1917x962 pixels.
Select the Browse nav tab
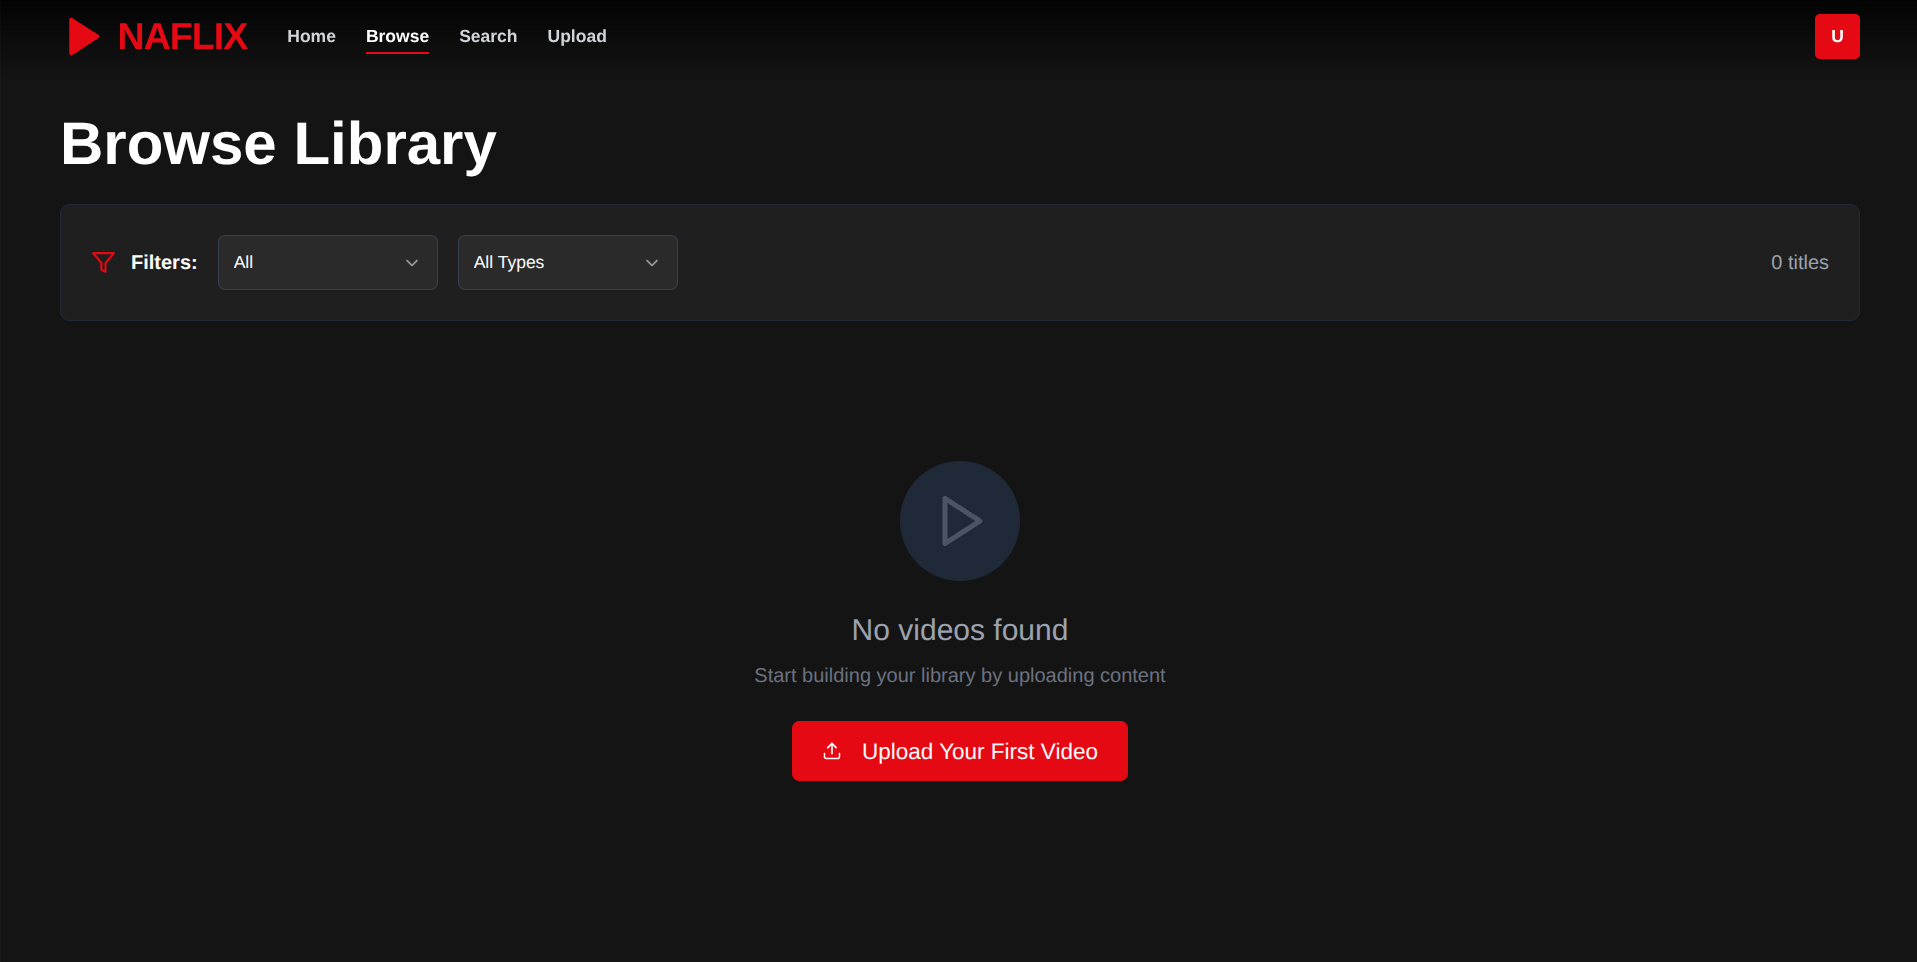pos(397,36)
